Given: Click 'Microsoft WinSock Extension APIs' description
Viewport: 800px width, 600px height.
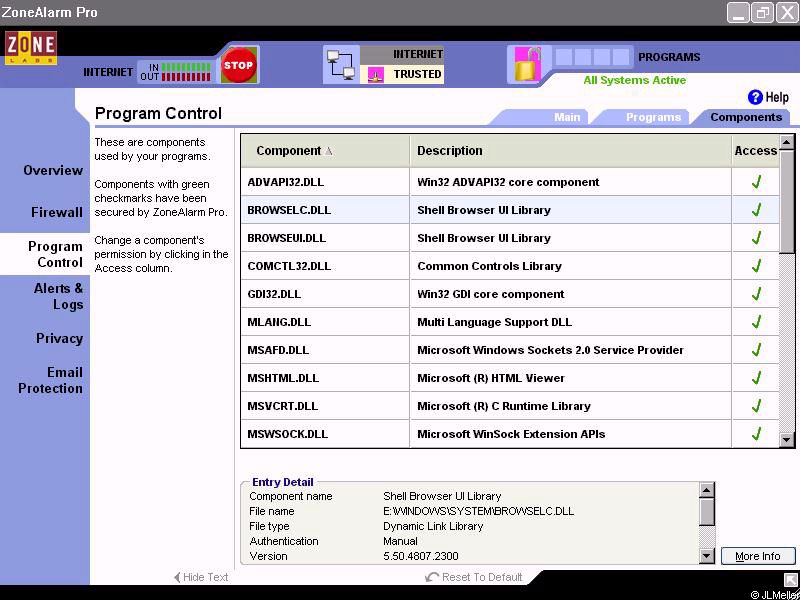Looking at the screenshot, I should (x=511, y=434).
